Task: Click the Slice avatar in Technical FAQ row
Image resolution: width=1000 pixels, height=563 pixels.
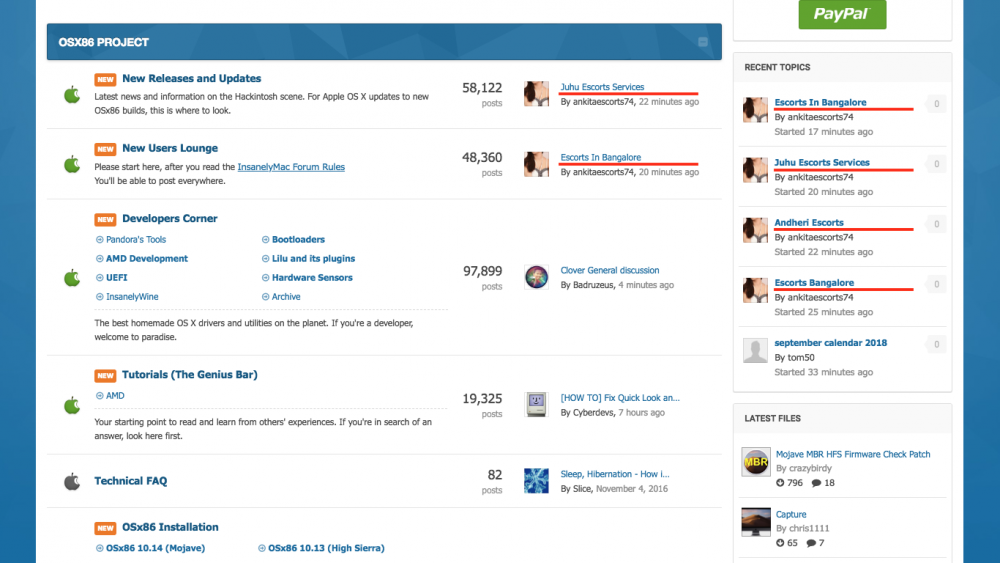Action: [x=536, y=481]
